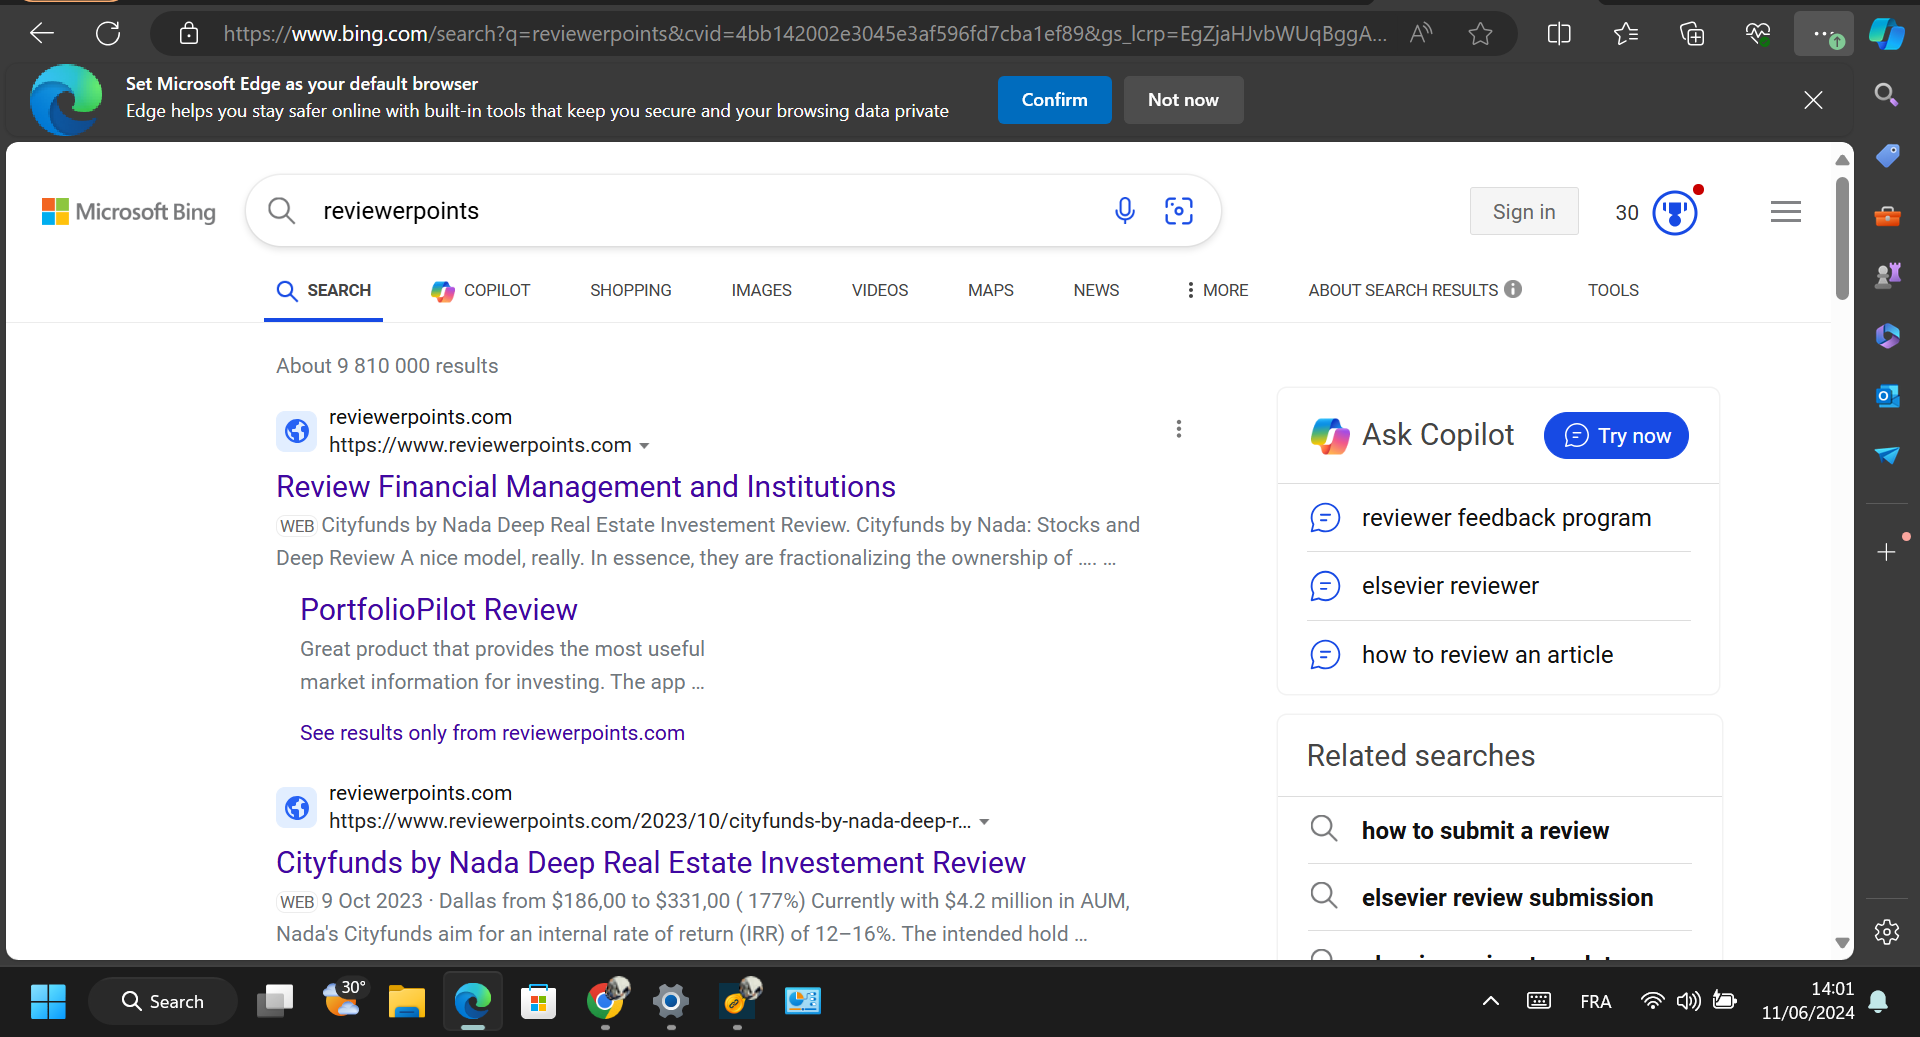Open the MORE search categories menu
Image resolution: width=1920 pixels, height=1037 pixels.
pos(1217,290)
